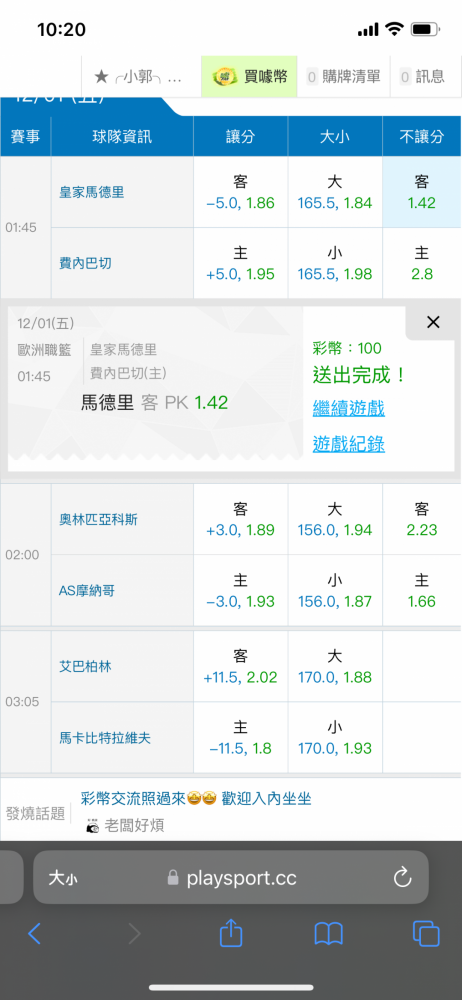Open 皇家馬德里 team info
Image resolution: width=462 pixels, height=1000 pixels.
click(x=92, y=192)
